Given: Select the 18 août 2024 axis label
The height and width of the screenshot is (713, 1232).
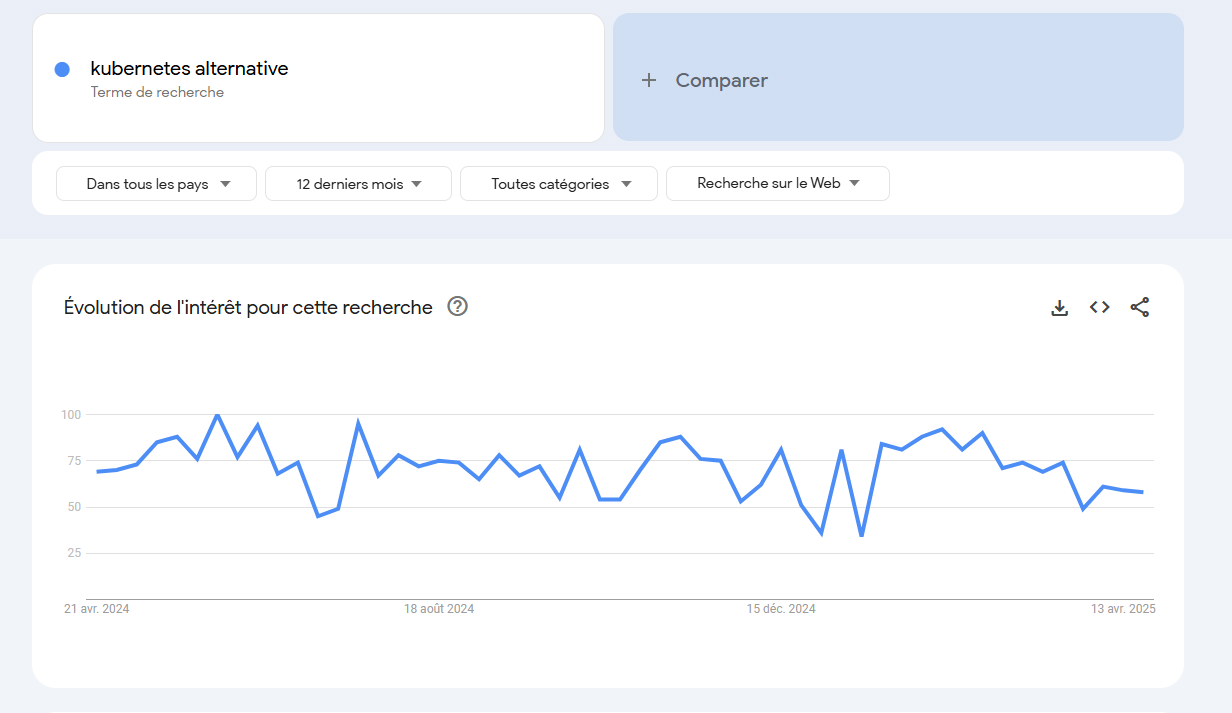Looking at the screenshot, I should (x=439, y=609).
